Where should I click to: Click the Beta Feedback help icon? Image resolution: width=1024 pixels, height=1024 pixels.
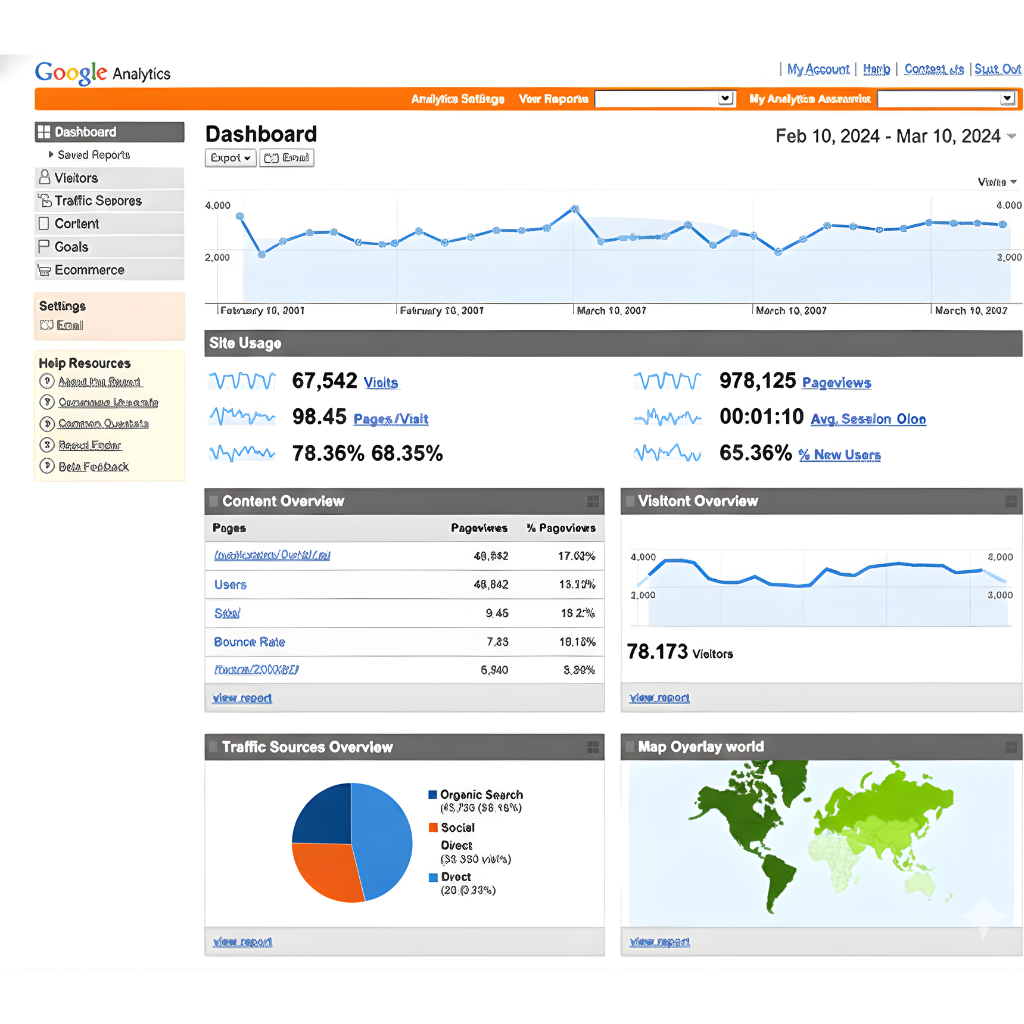coord(46,466)
